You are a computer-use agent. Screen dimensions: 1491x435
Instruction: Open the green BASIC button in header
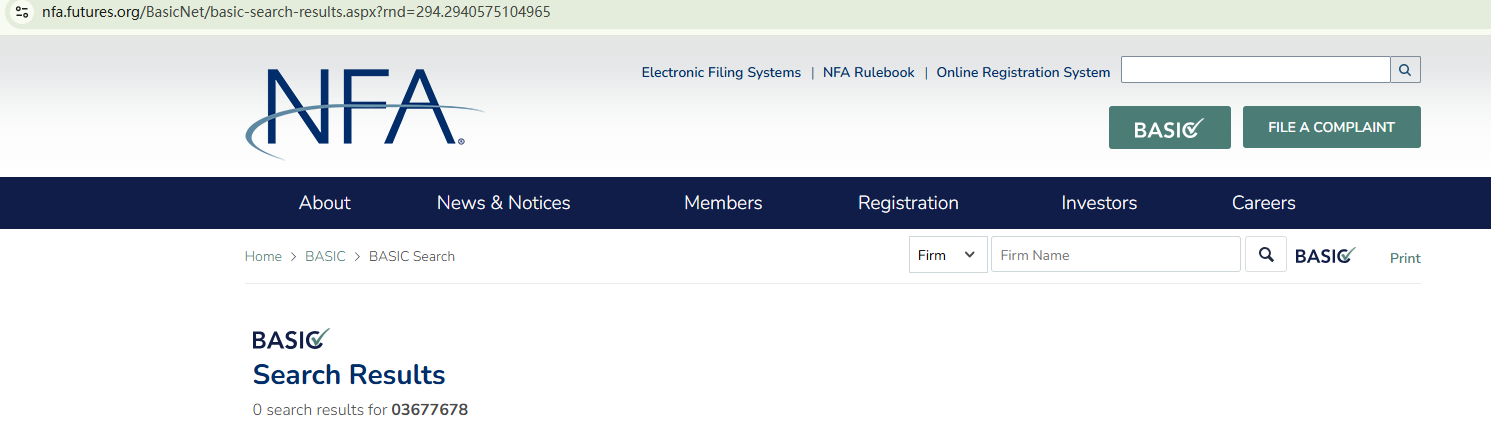tap(1169, 128)
